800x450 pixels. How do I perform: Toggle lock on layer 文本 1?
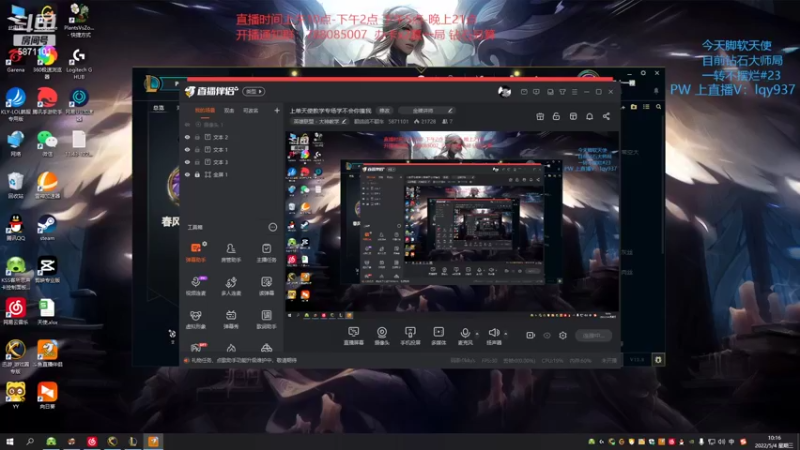pos(197,149)
